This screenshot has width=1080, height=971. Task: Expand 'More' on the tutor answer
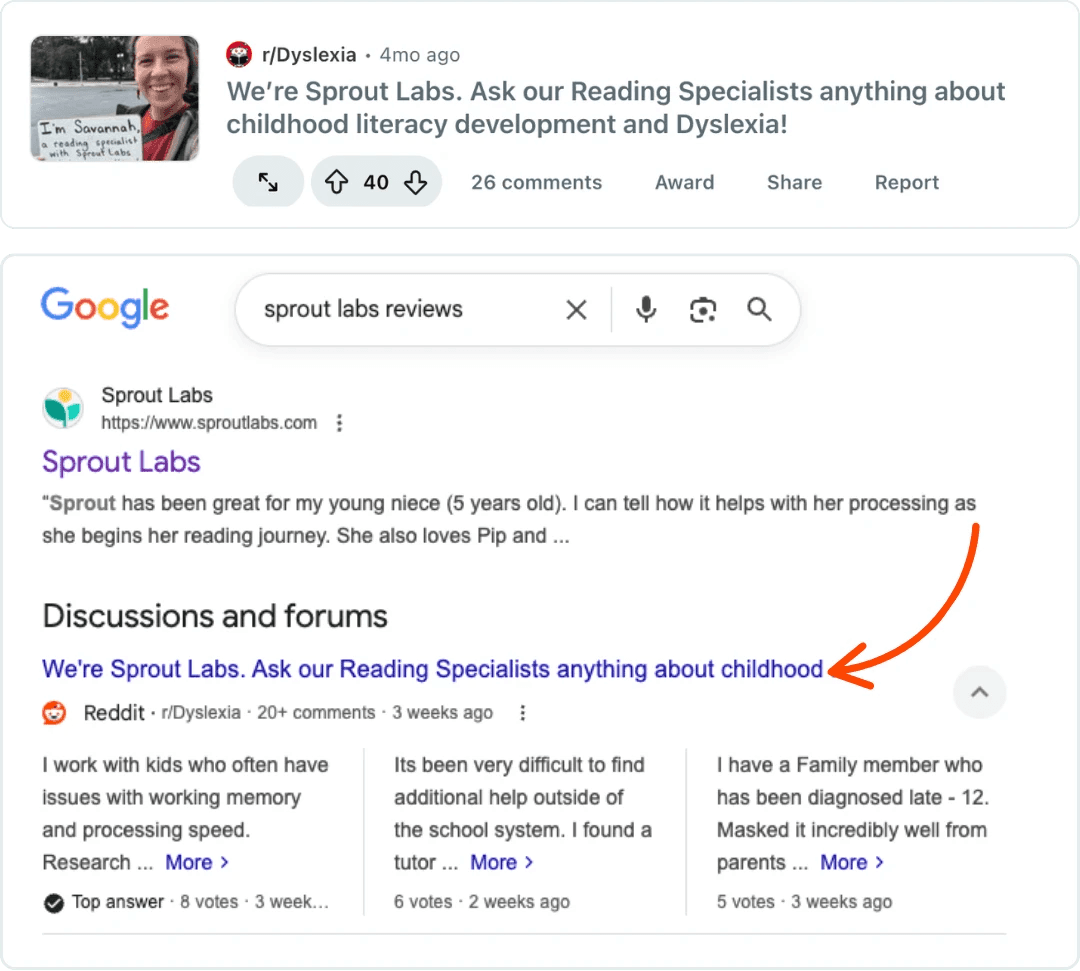501,862
